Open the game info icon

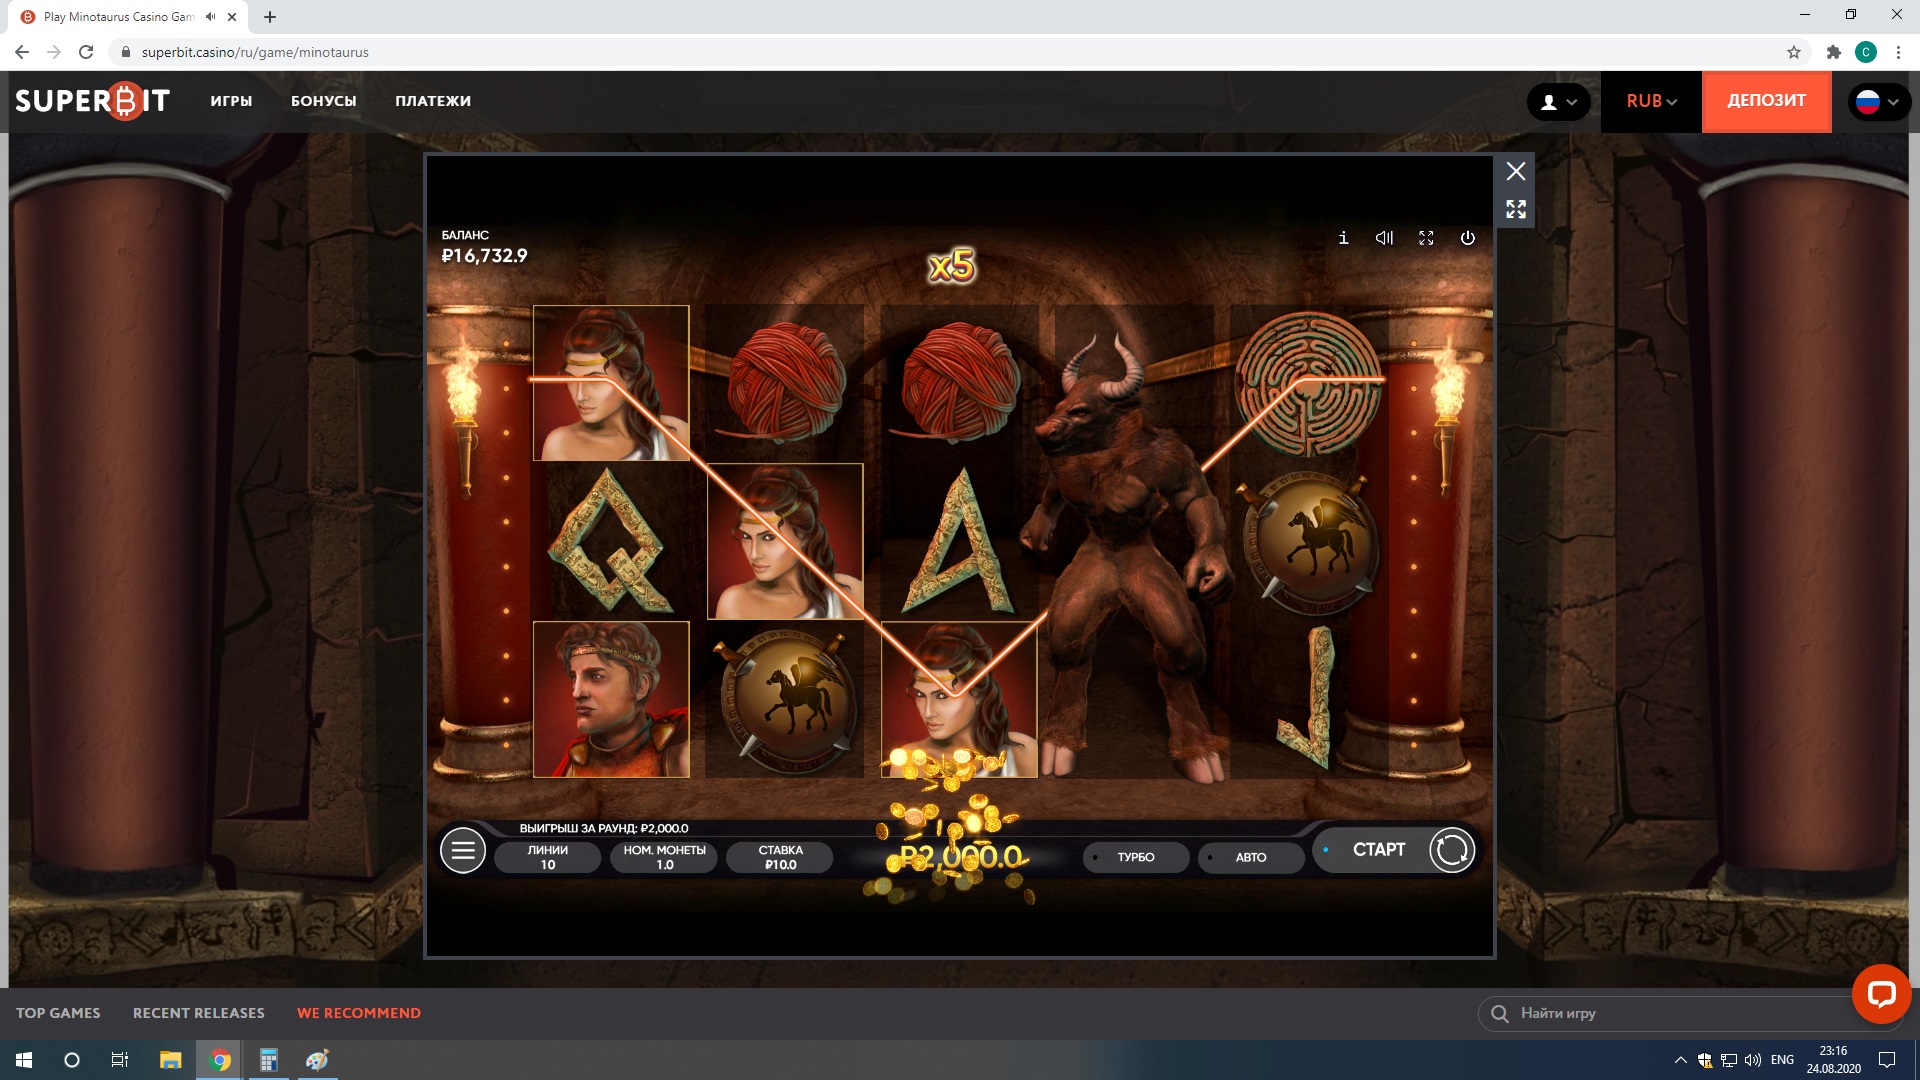(x=1343, y=238)
